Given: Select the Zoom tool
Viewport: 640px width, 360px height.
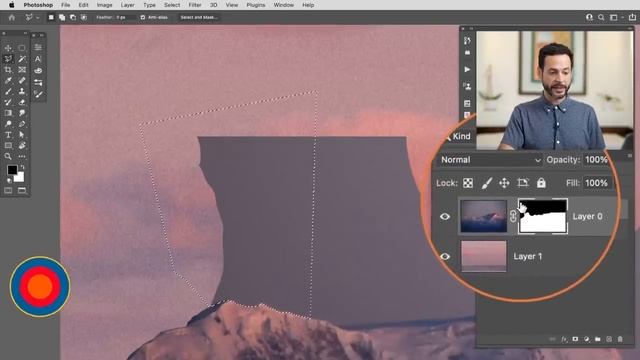Looking at the screenshot, I should (x=8, y=156).
